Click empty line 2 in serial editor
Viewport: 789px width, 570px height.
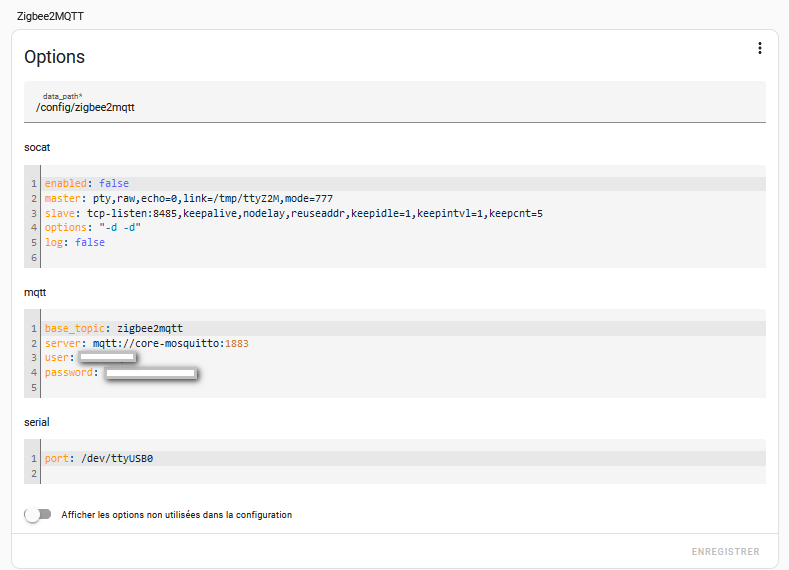[403, 473]
